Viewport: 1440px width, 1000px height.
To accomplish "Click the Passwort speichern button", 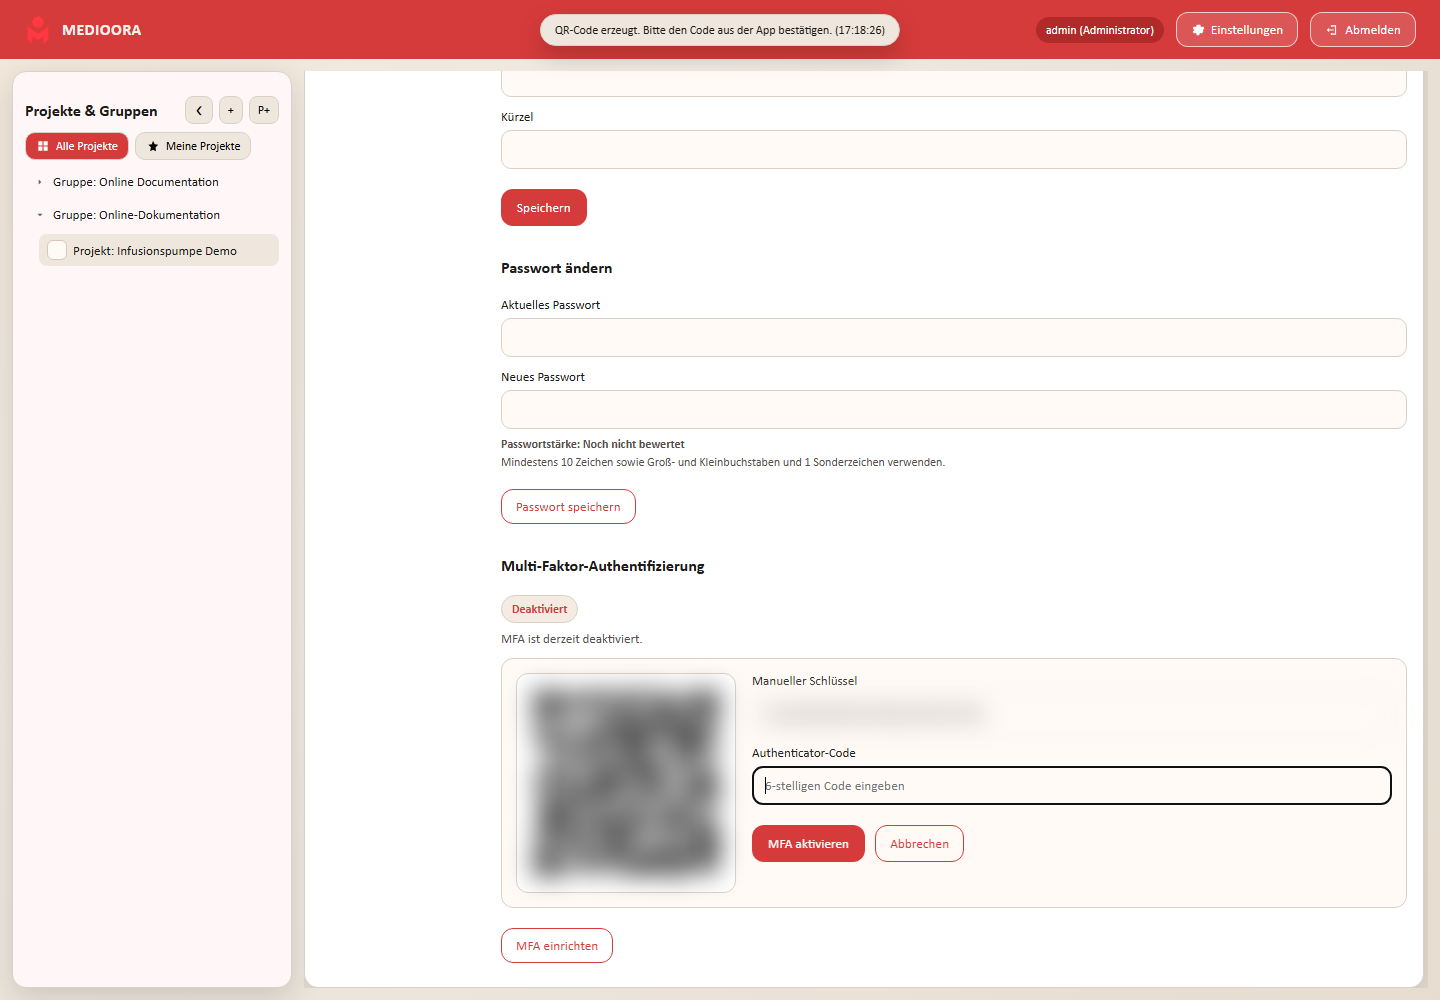I will (x=568, y=507).
